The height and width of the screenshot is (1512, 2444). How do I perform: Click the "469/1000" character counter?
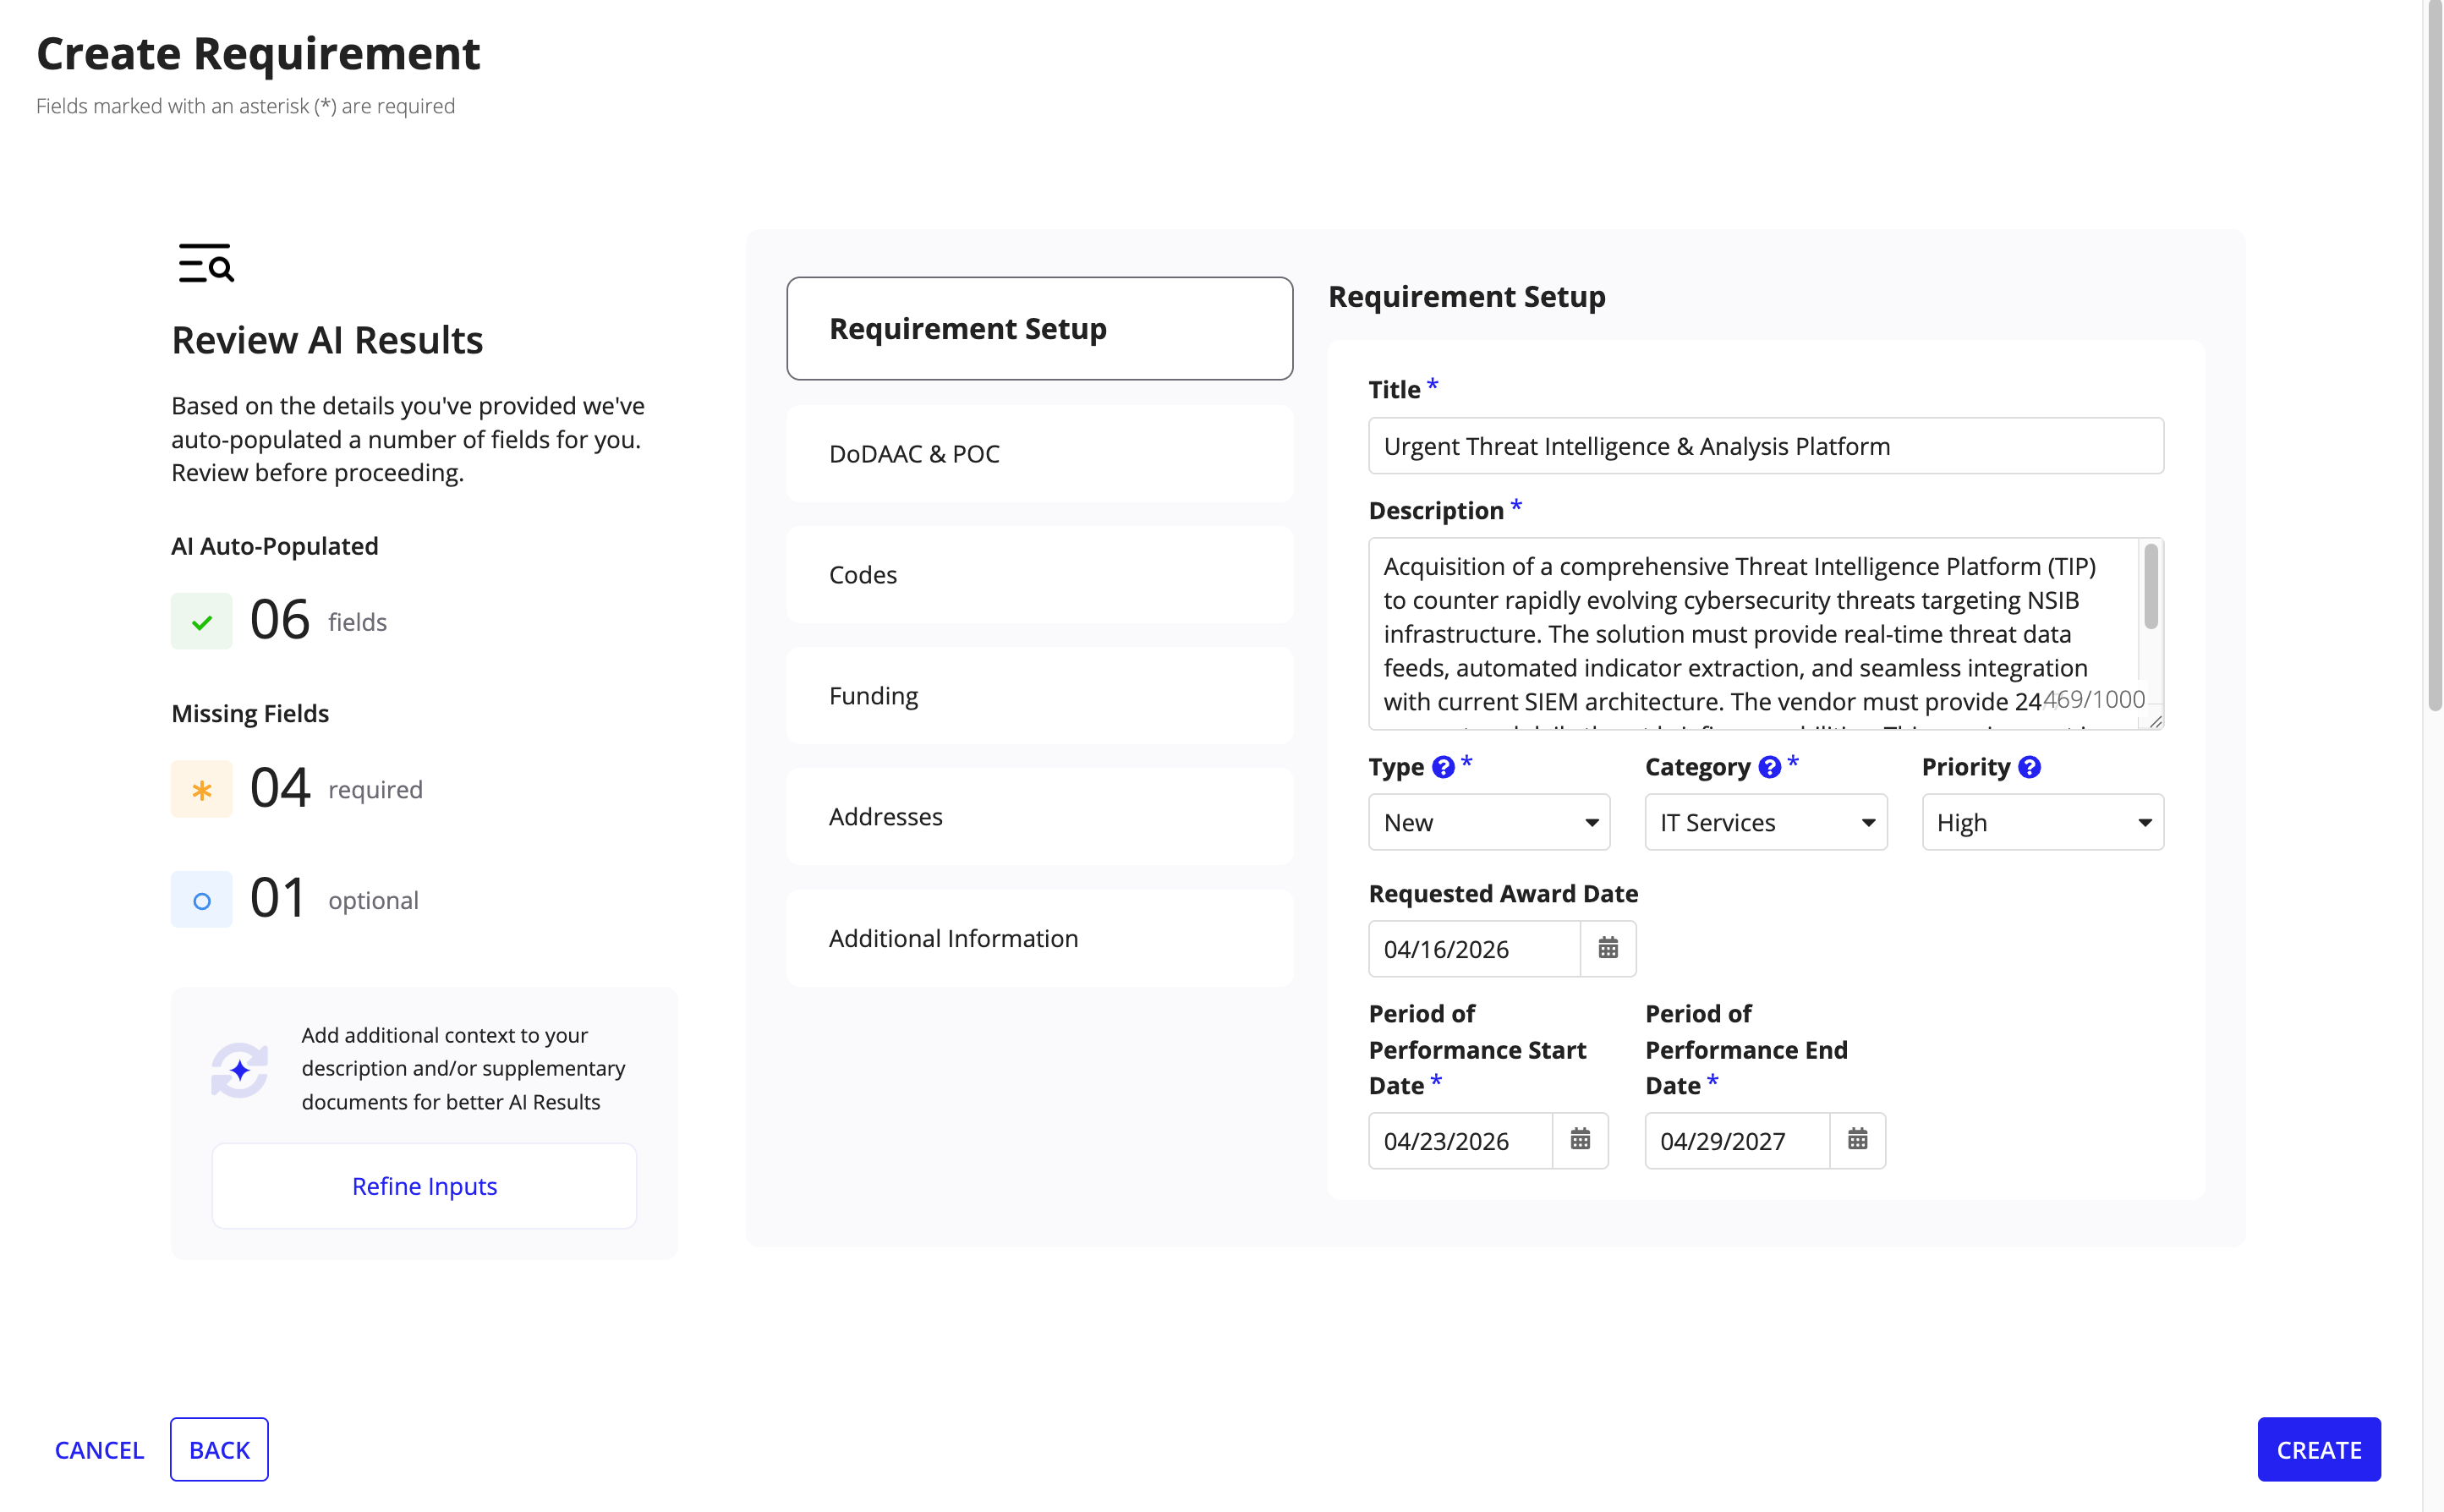point(2094,699)
